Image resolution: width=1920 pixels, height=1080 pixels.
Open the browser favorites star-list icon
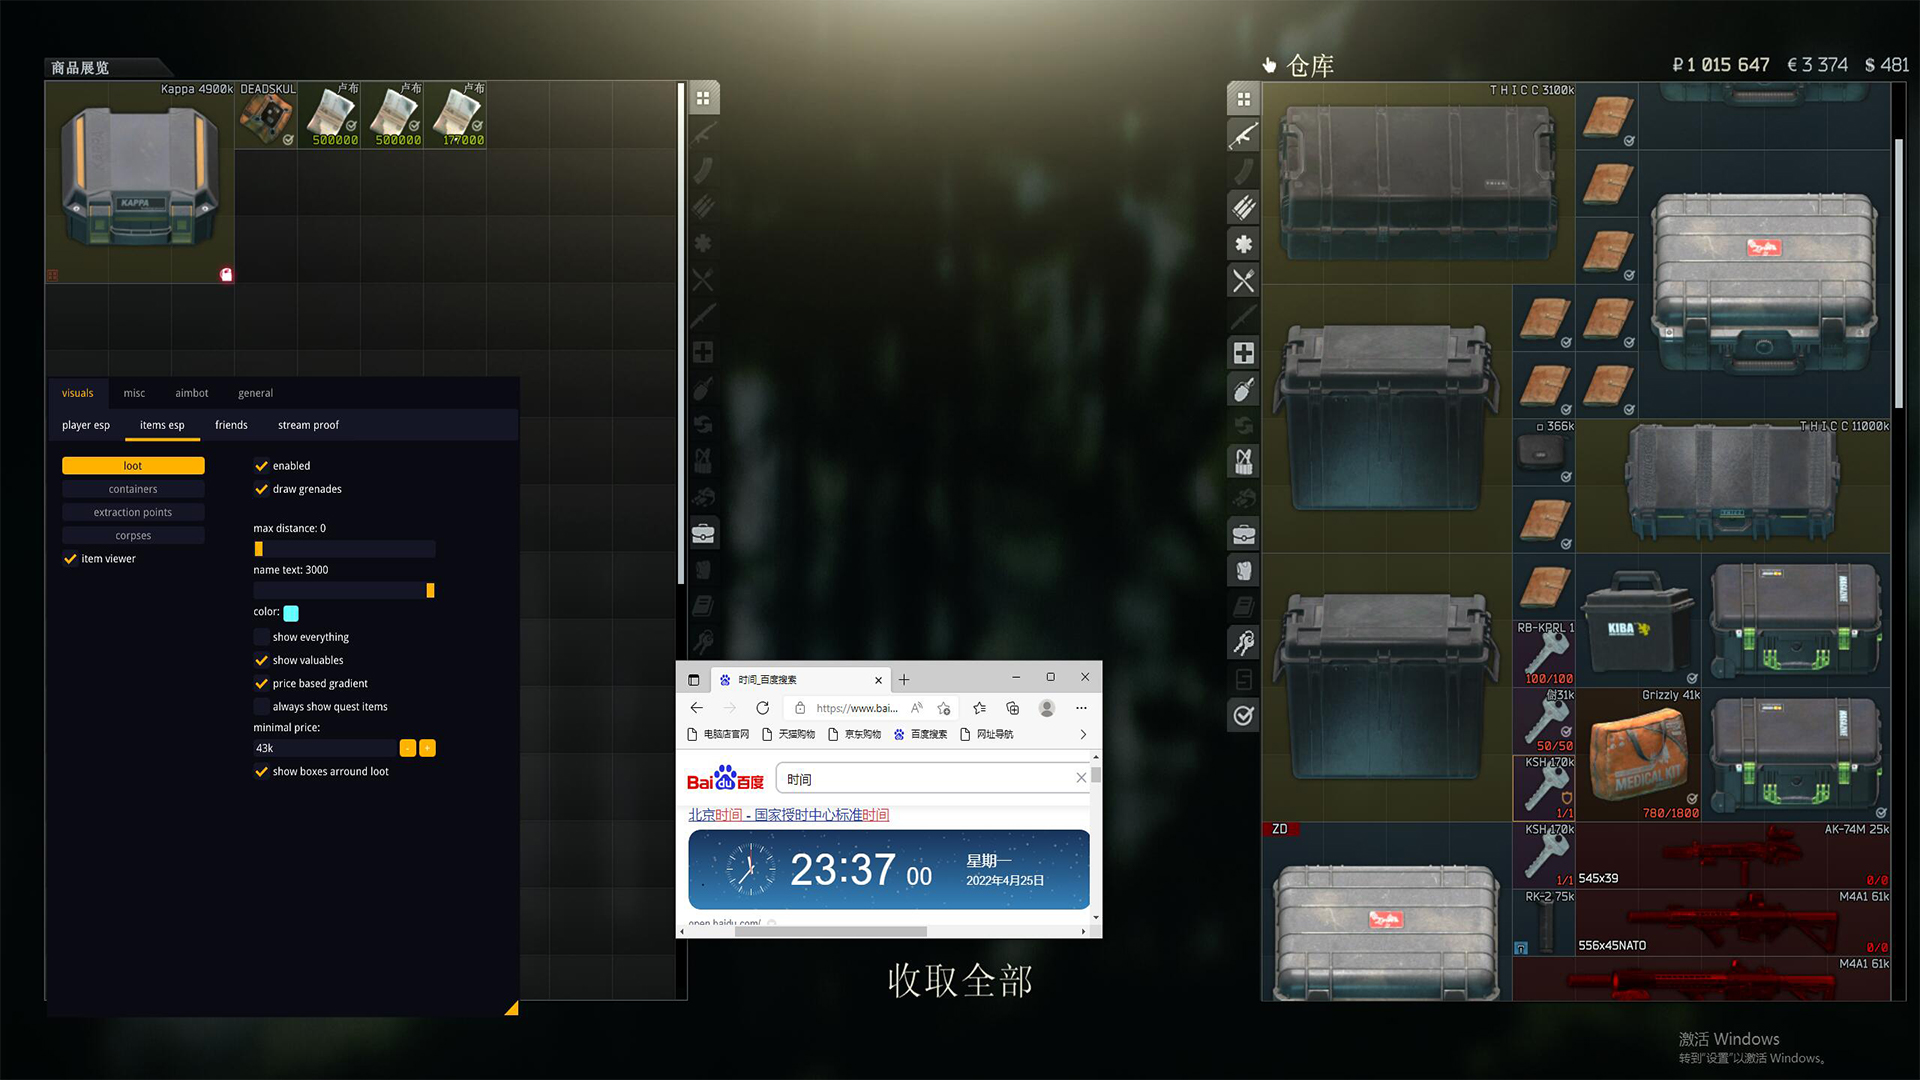[979, 708]
